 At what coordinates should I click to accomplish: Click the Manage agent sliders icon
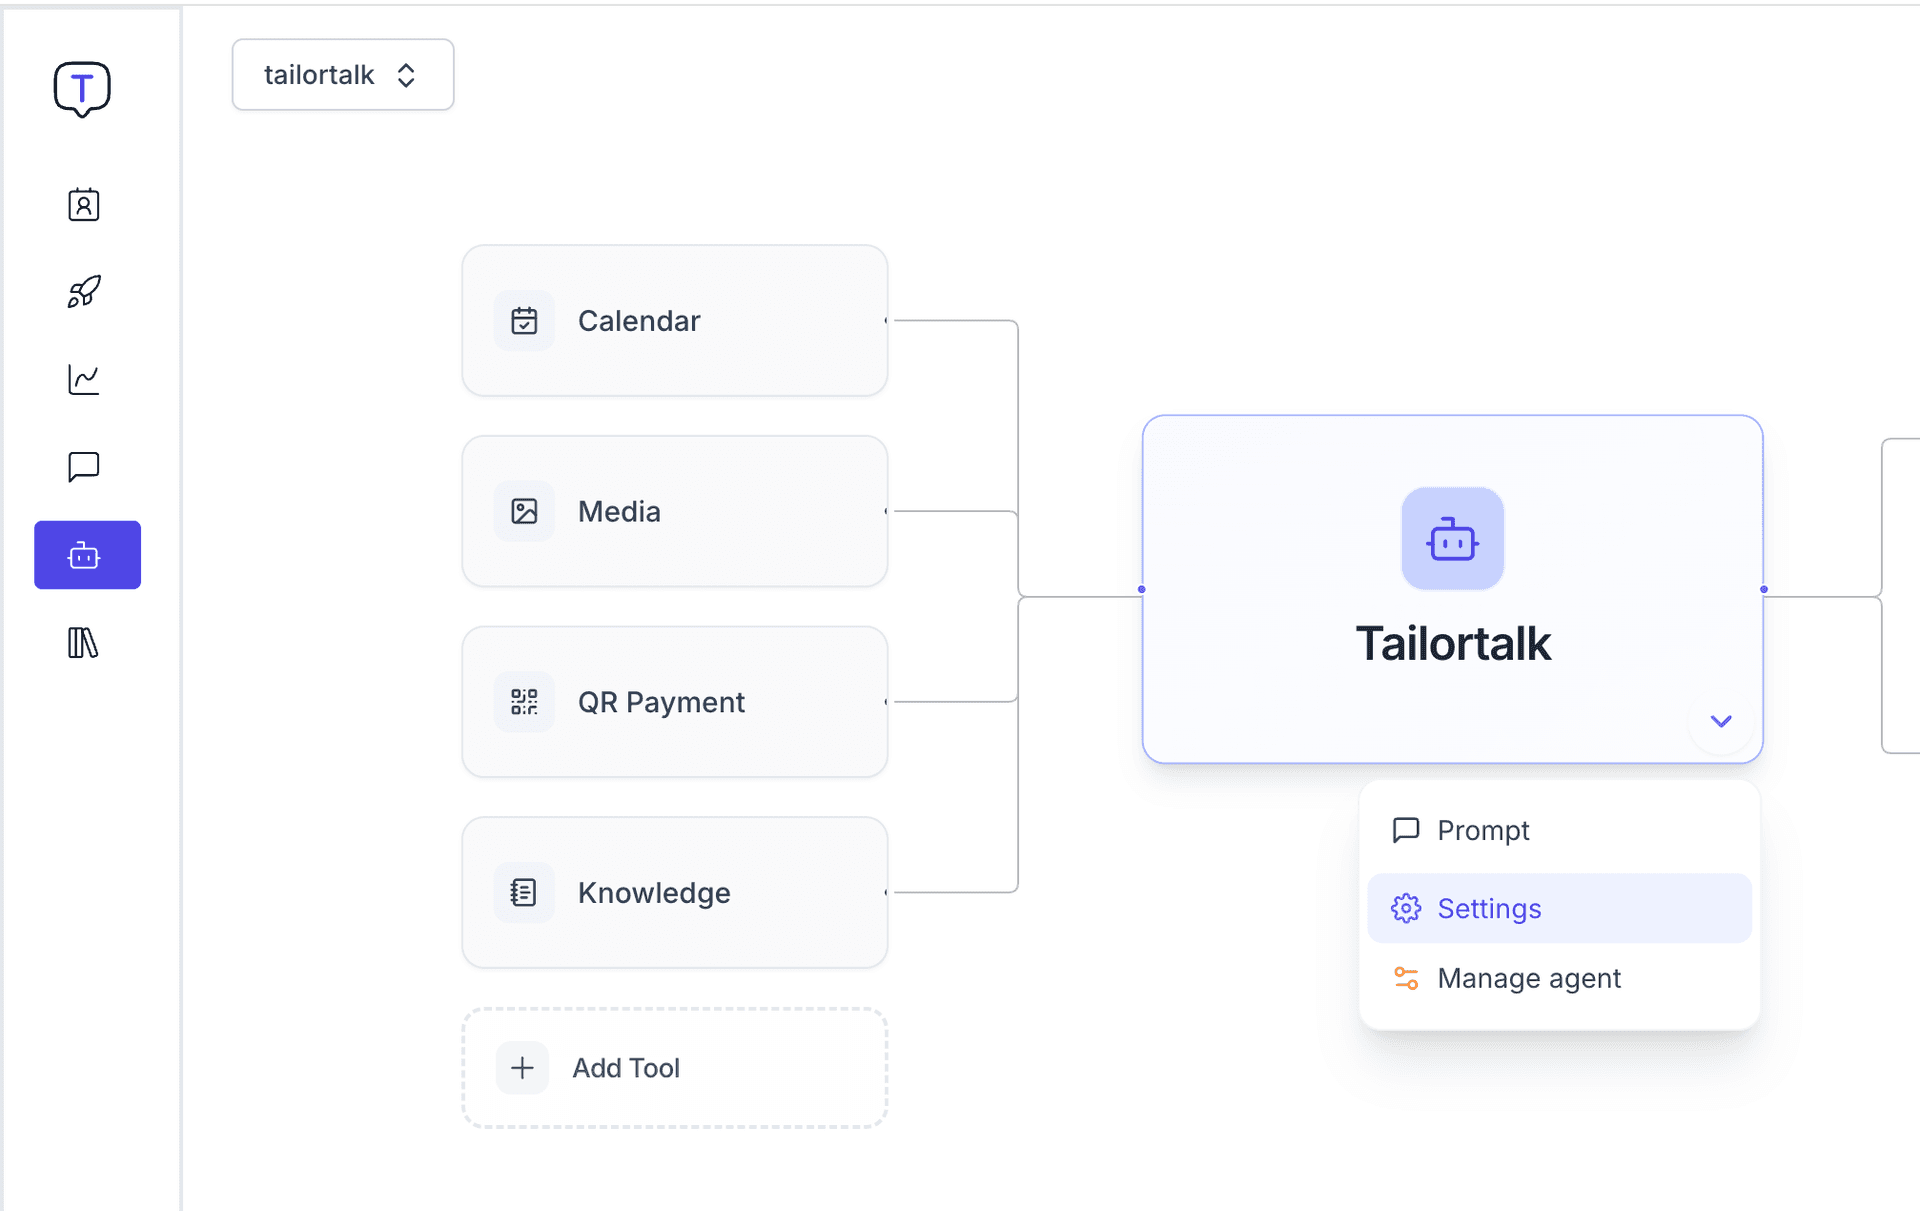point(1406,978)
